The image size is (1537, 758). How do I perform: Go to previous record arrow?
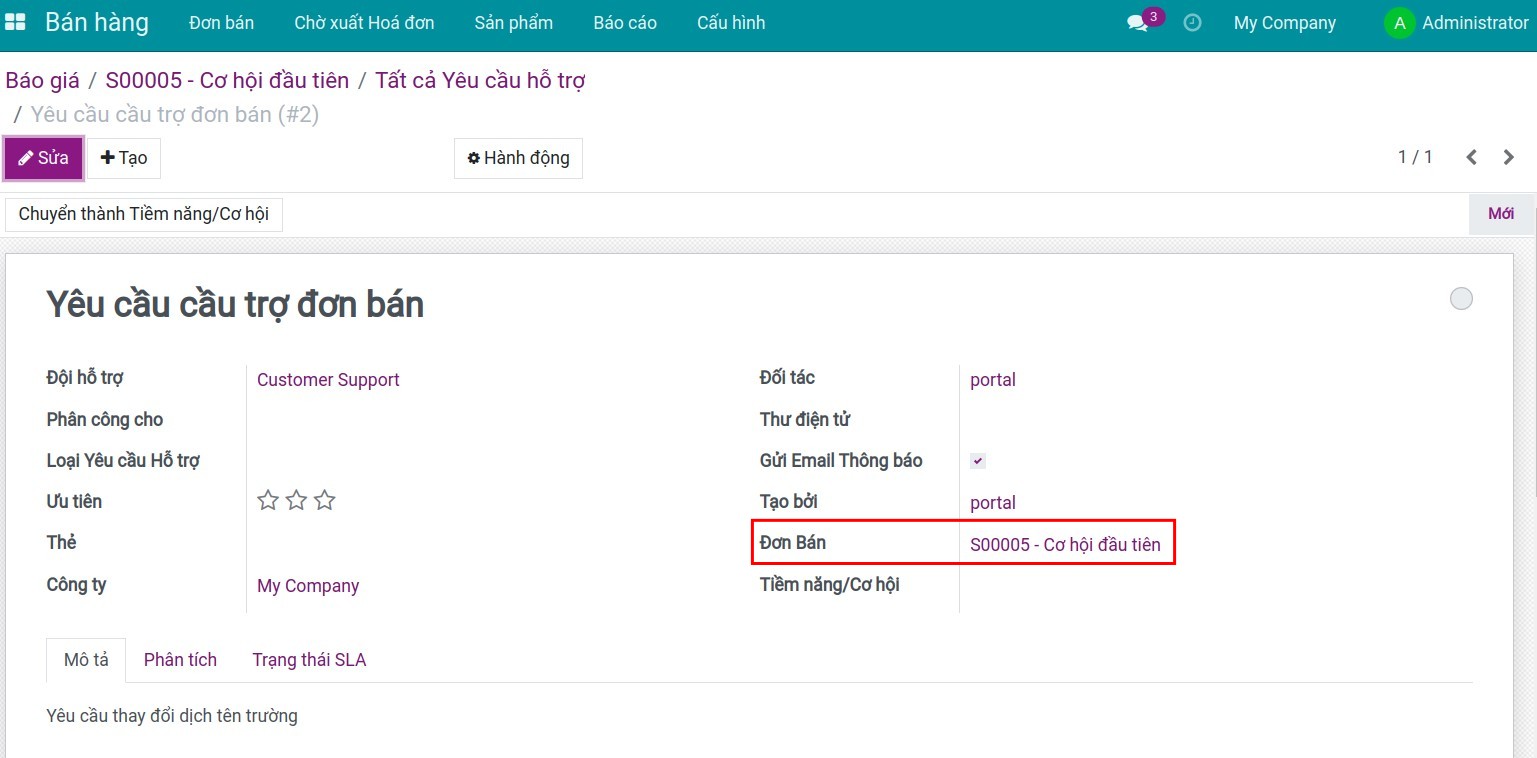[1471, 157]
